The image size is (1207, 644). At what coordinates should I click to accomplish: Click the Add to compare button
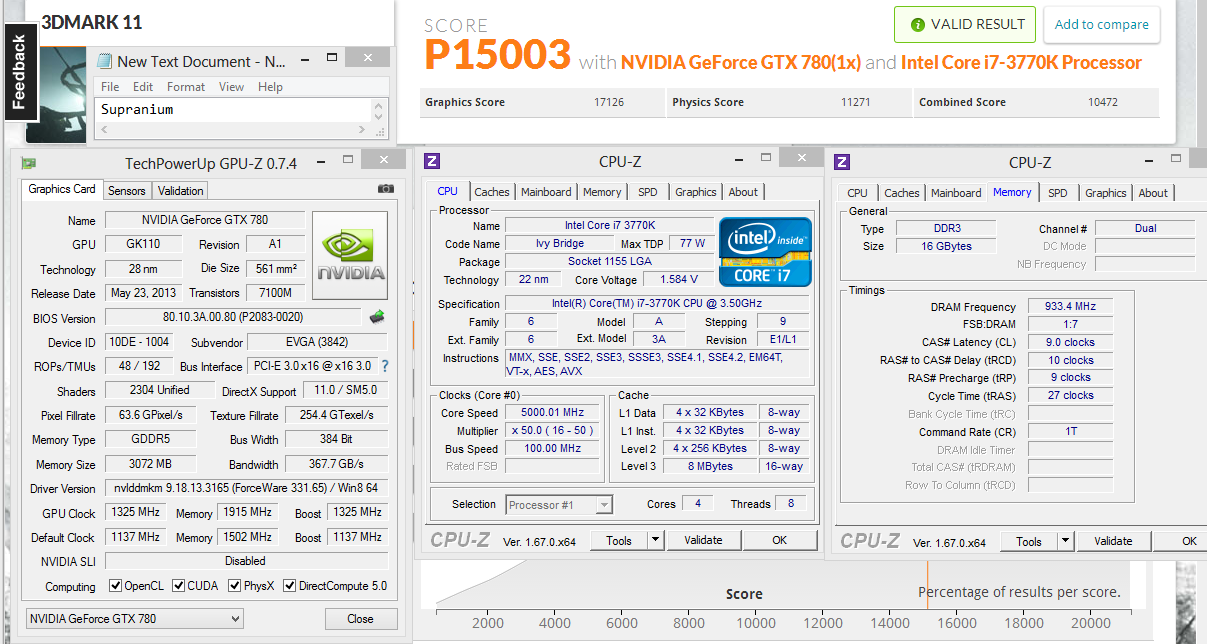1102,25
